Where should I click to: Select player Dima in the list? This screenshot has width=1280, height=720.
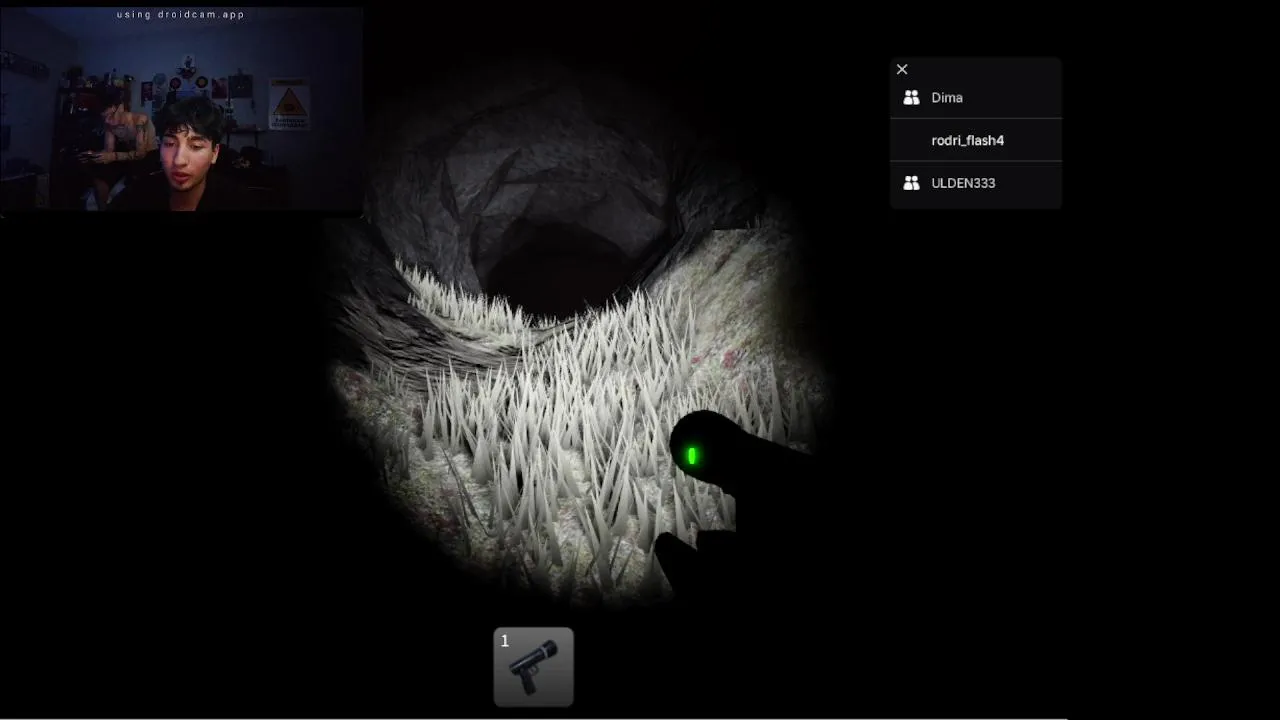[976, 98]
